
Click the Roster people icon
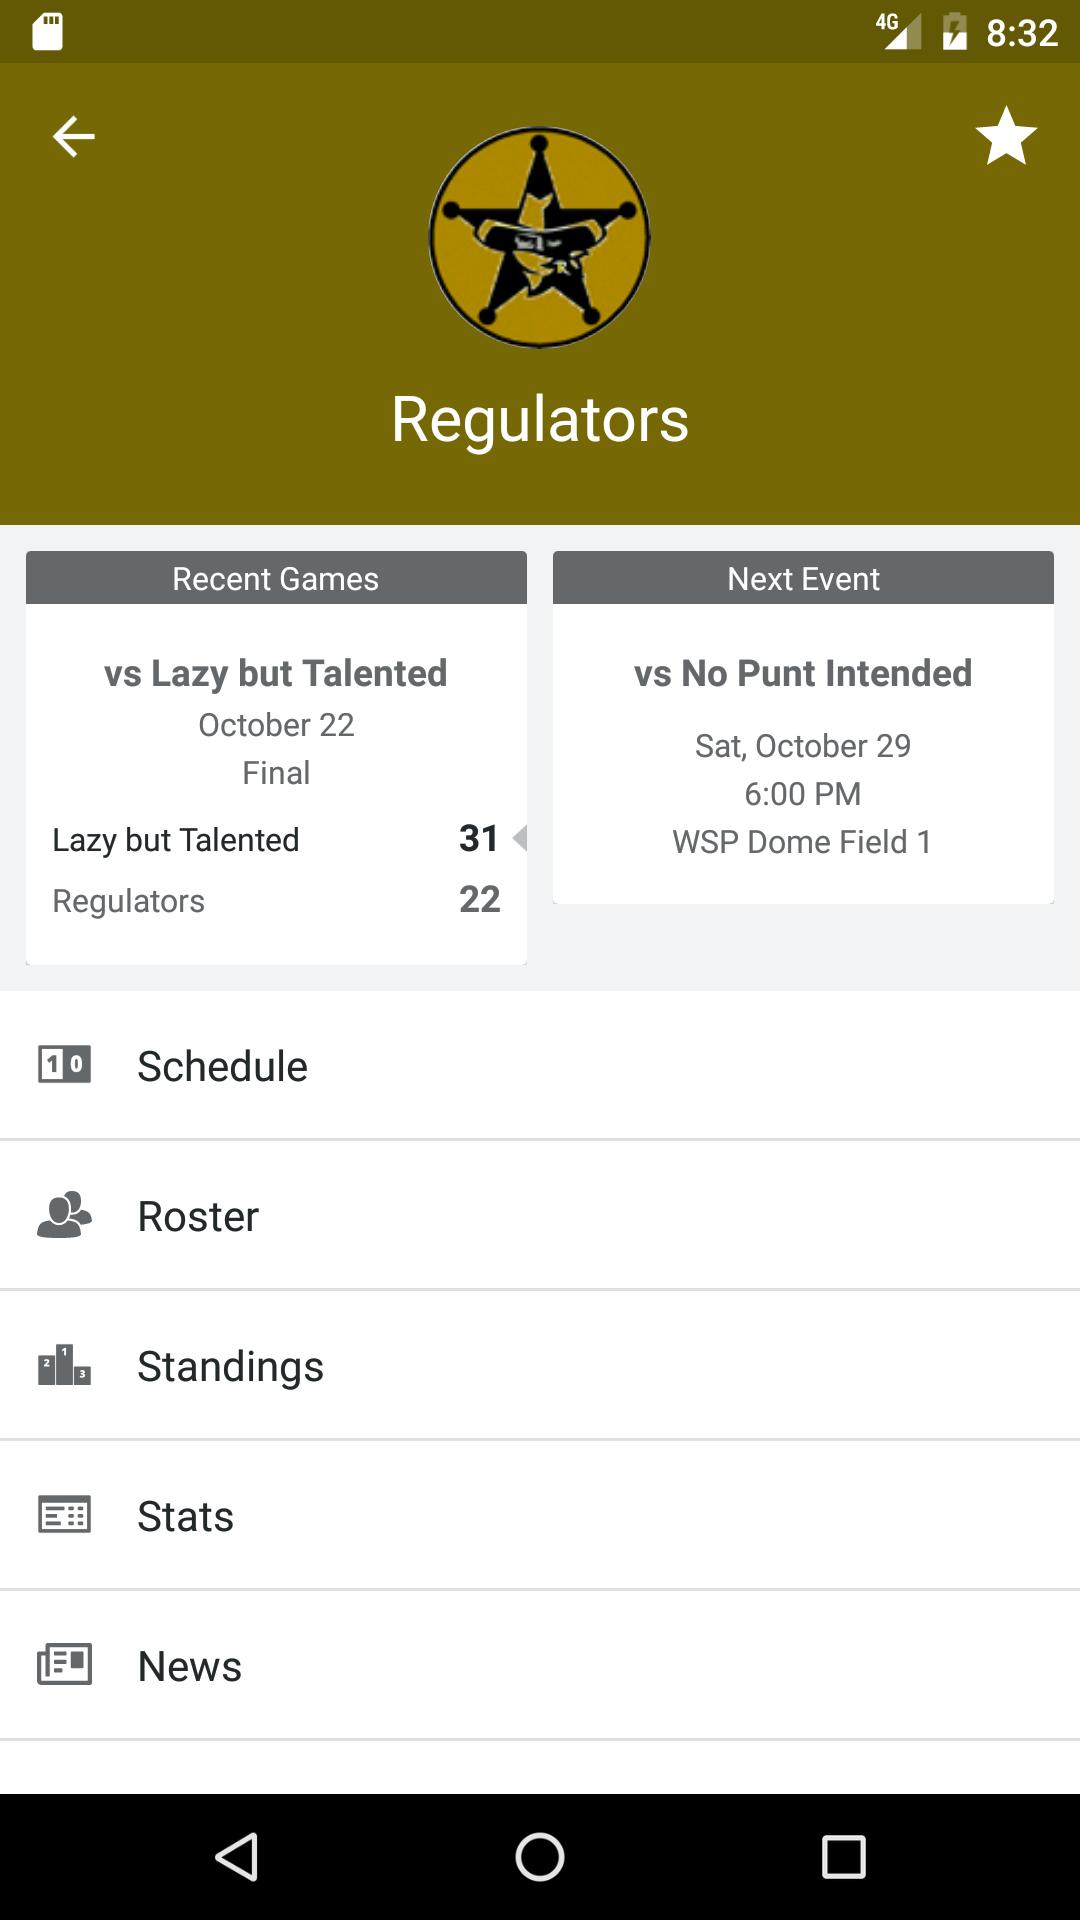tap(64, 1215)
